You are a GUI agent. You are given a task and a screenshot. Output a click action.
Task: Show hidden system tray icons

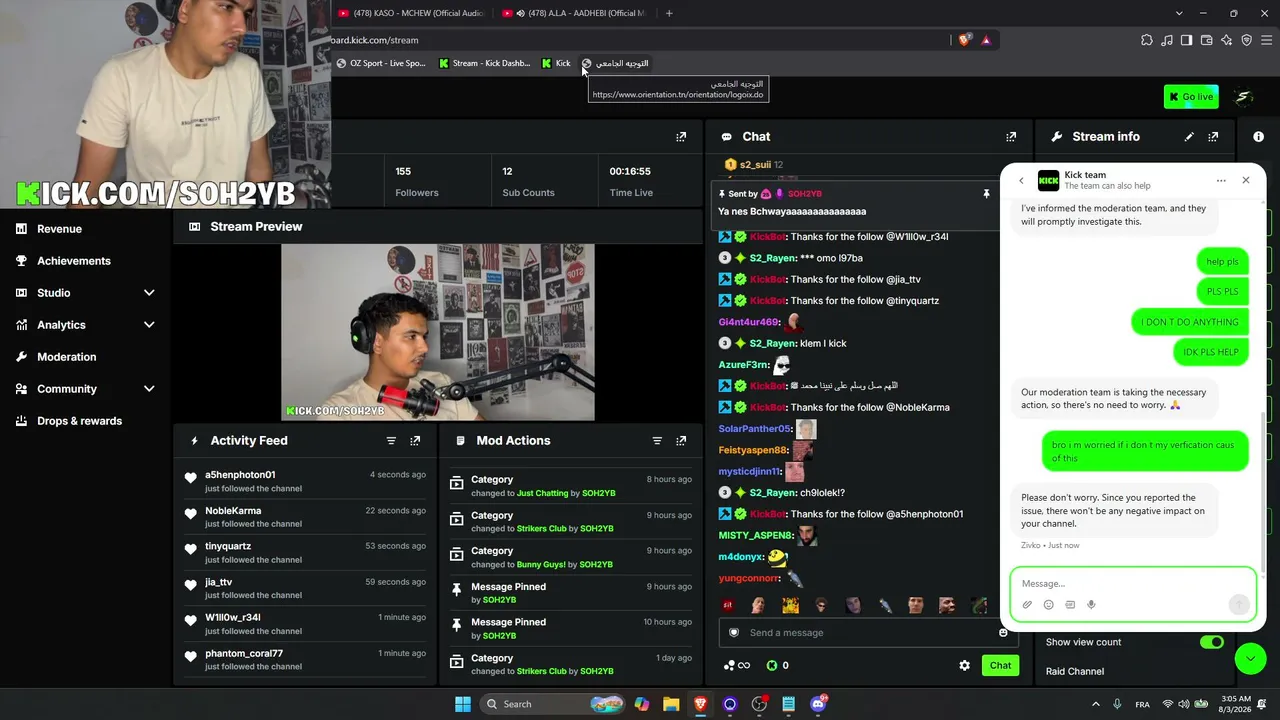(x=1095, y=704)
